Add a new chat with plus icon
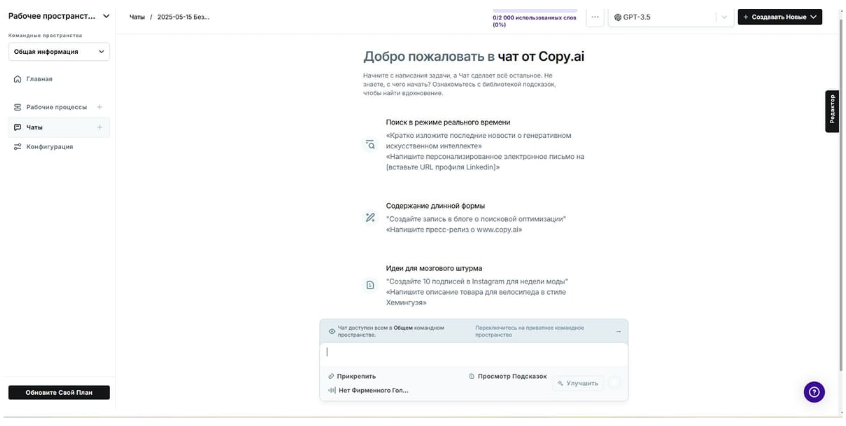 click(99, 127)
